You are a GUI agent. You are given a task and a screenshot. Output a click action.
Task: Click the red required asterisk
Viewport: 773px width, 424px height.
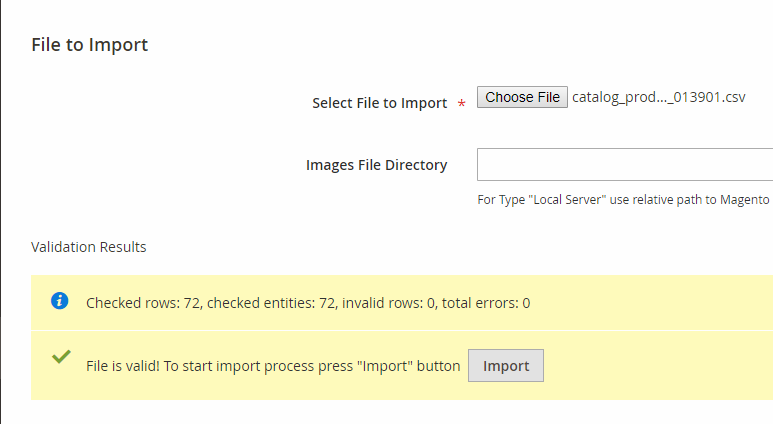pos(461,104)
